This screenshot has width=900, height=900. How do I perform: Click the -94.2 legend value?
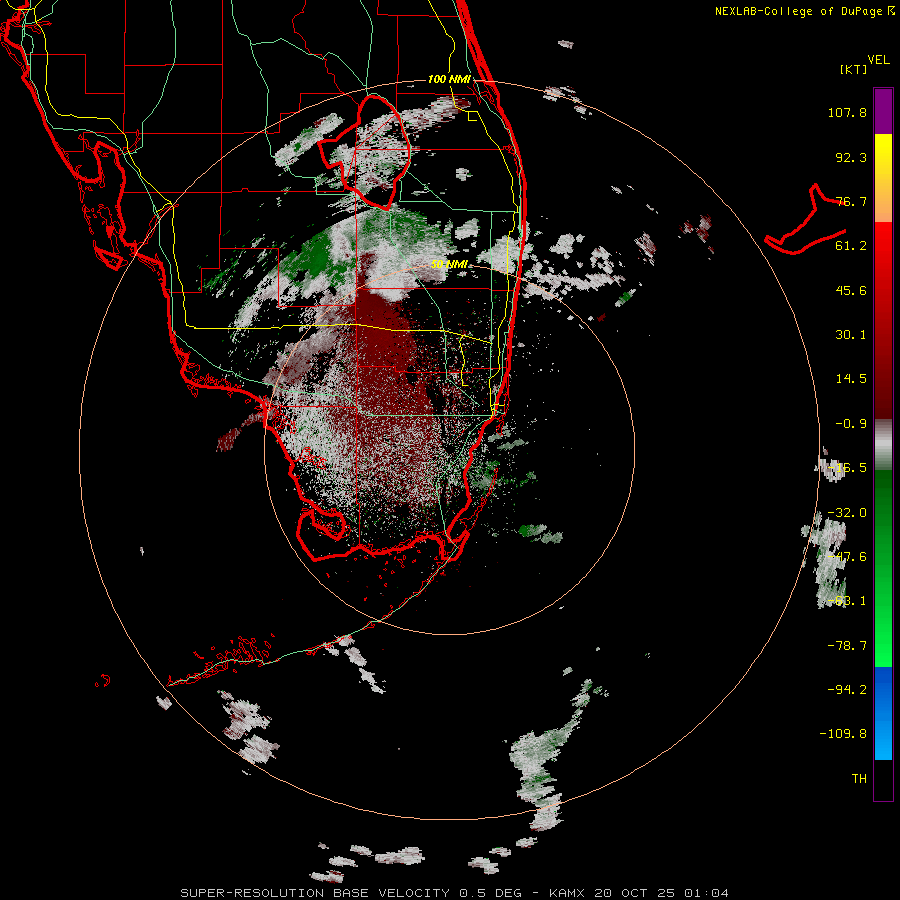847,689
